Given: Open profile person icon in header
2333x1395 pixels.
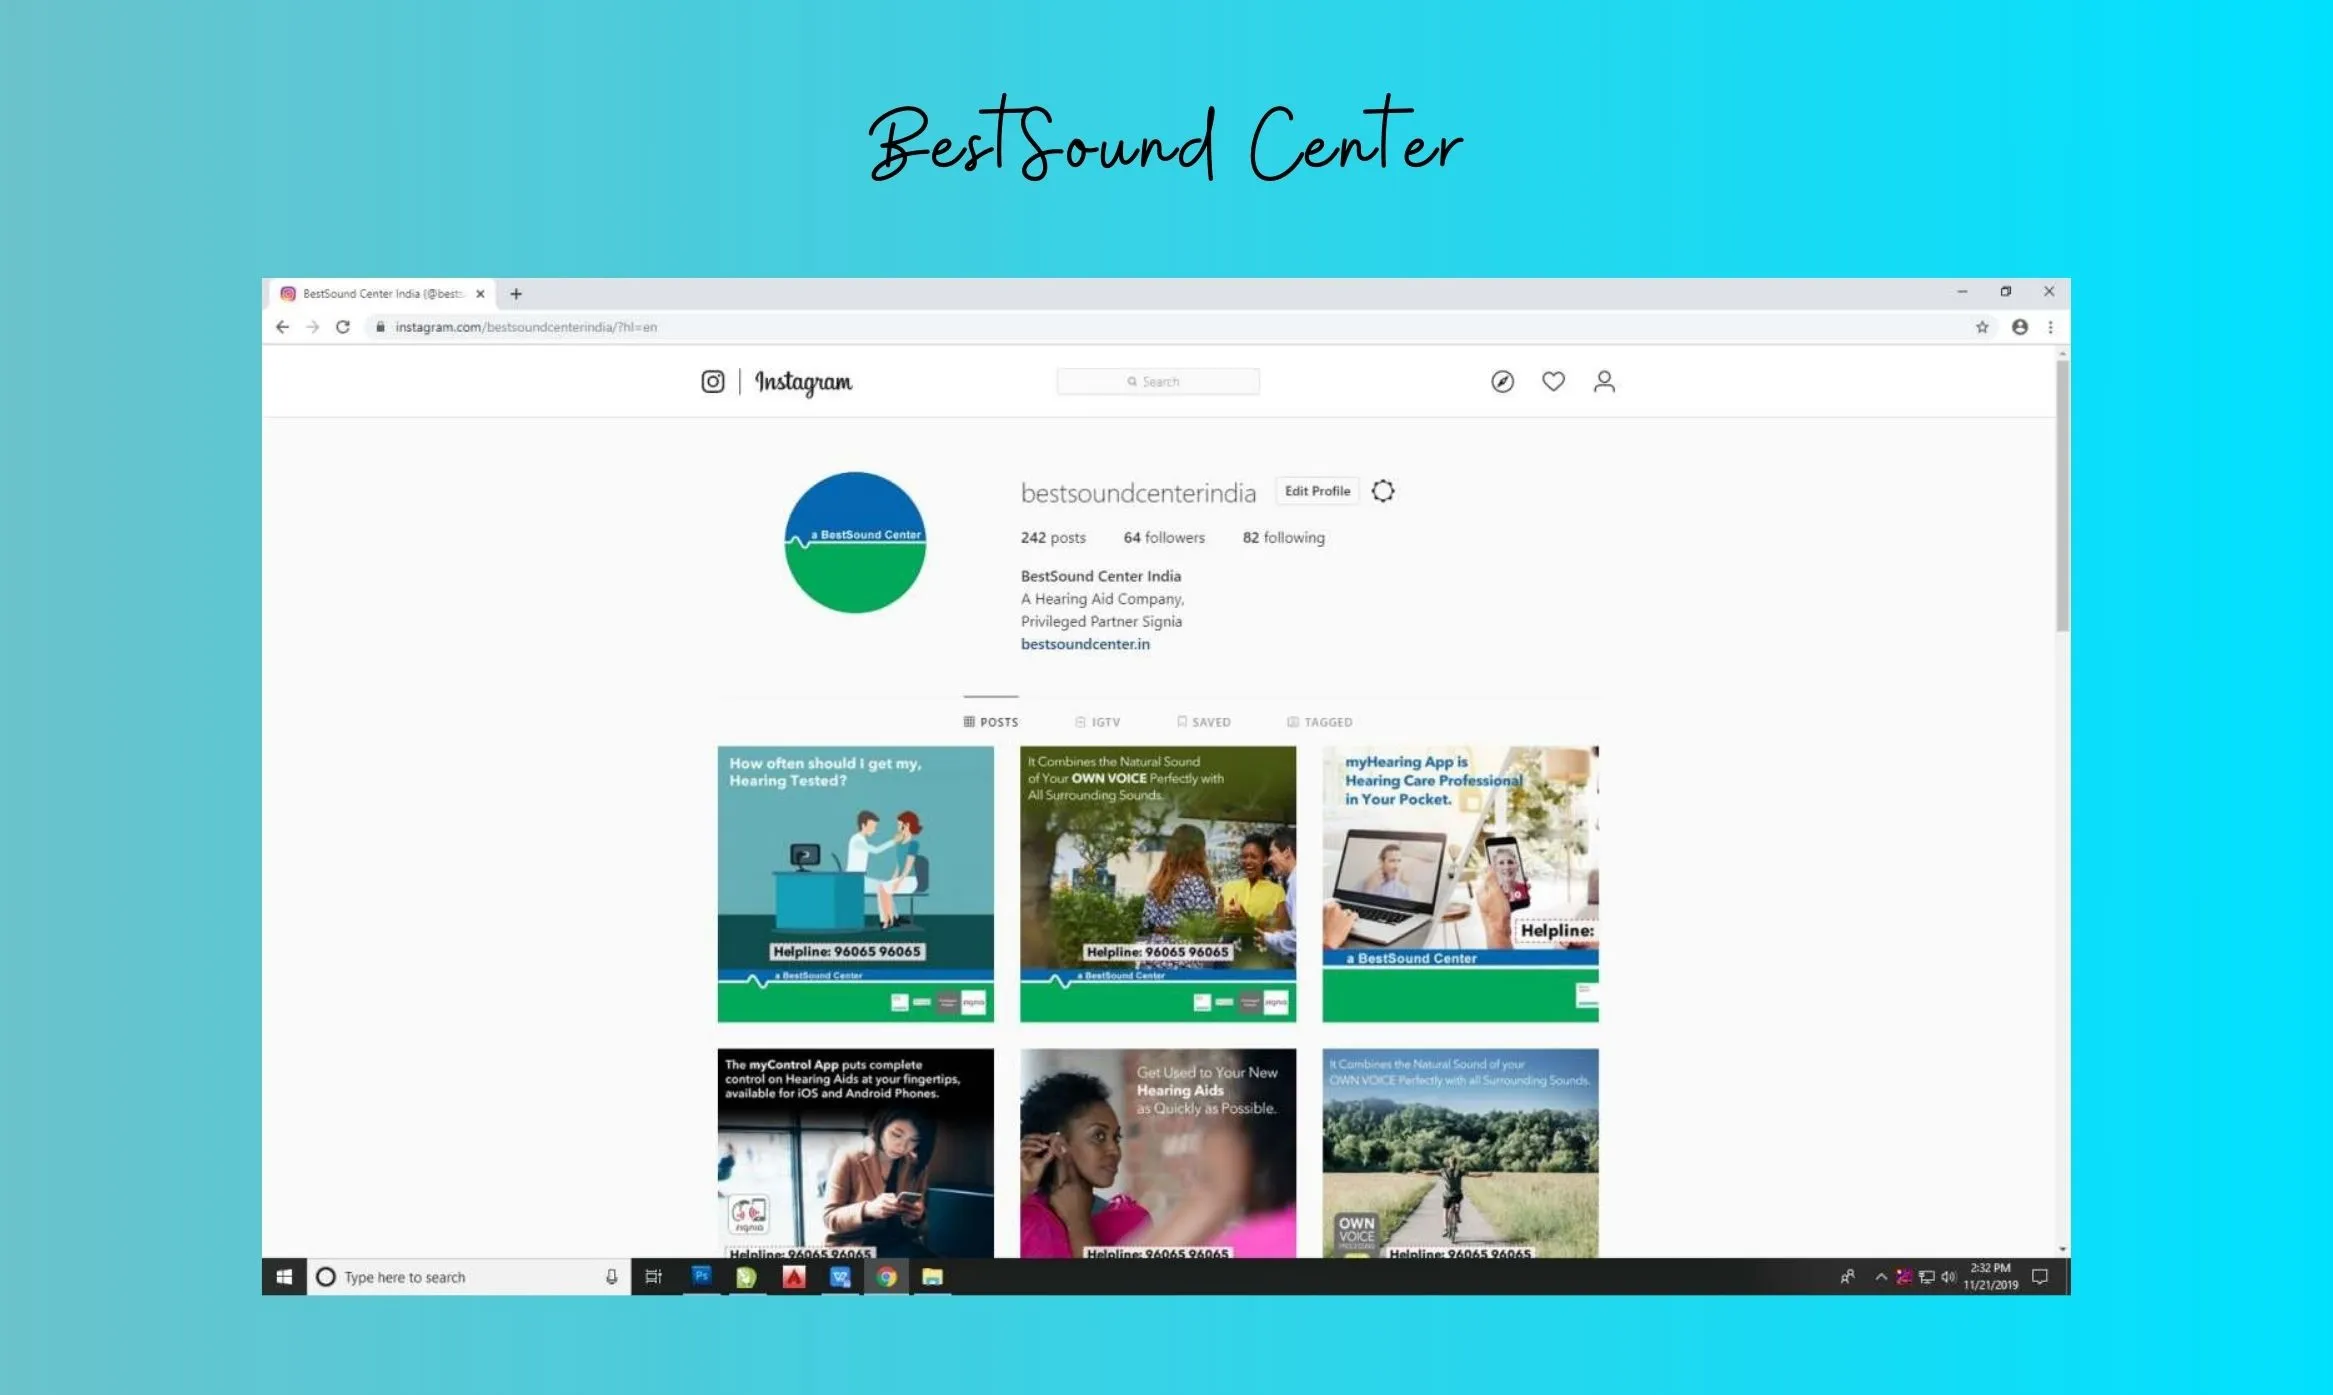Looking at the screenshot, I should coord(1604,381).
